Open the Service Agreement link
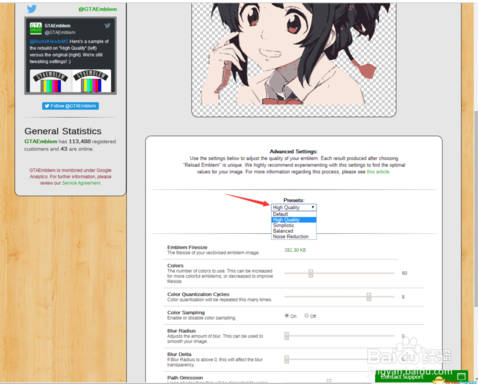This screenshot has height=384, width=478. point(81,183)
